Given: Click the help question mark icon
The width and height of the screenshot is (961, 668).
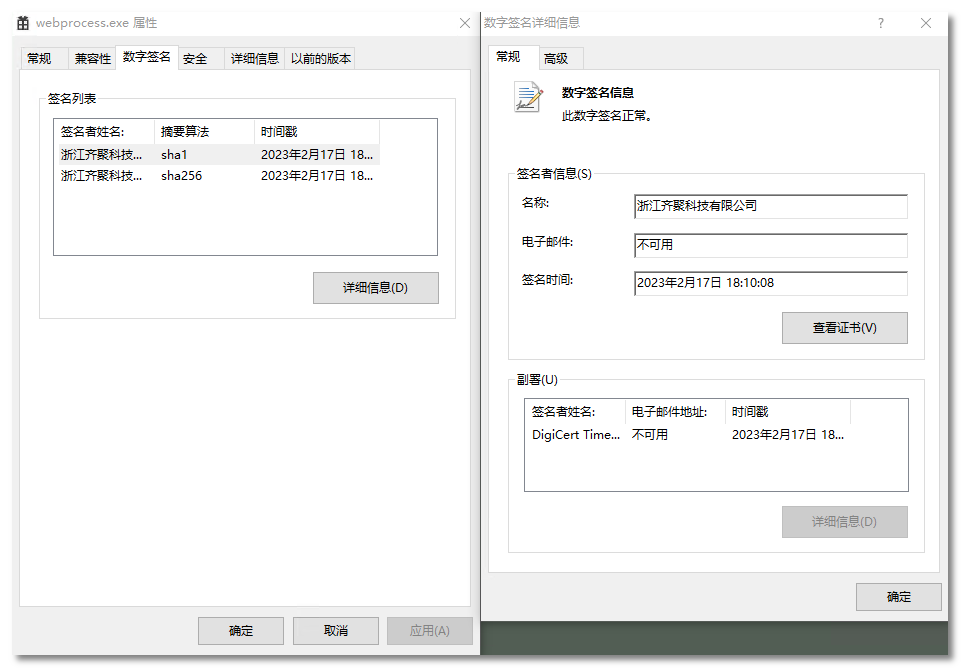Looking at the screenshot, I should (x=880, y=22).
